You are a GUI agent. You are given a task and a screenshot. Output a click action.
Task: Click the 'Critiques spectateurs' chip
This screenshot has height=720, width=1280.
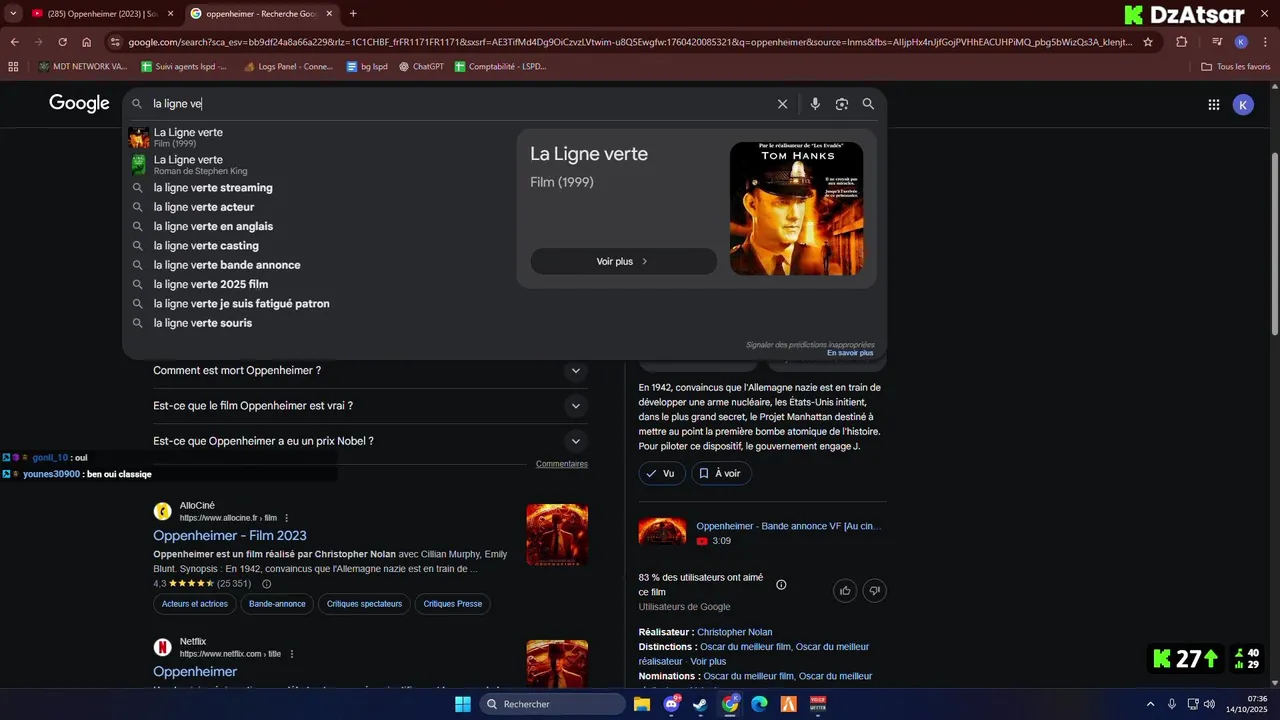pos(364,604)
